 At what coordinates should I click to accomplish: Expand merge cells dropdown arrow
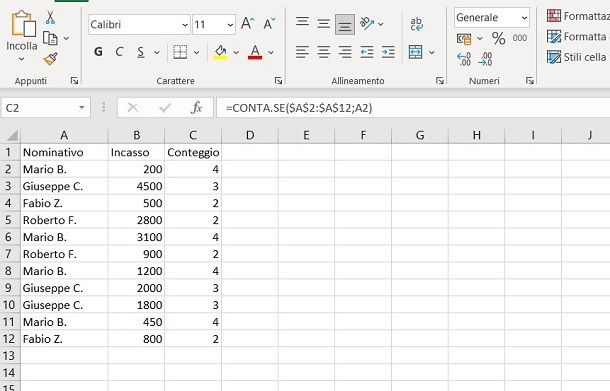(x=431, y=52)
